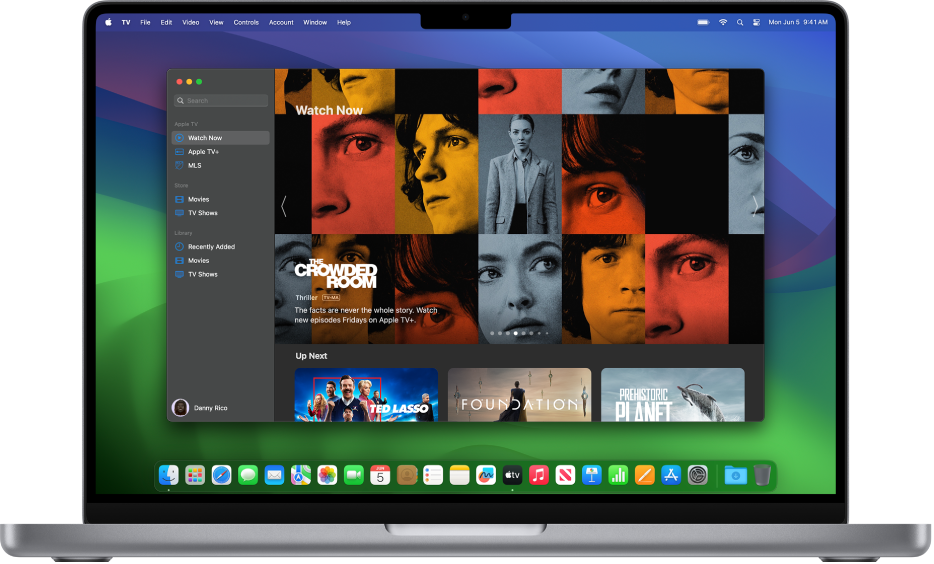Select Watch Now in the sidebar
Viewport: 934px width, 564px height.
[220, 138]
